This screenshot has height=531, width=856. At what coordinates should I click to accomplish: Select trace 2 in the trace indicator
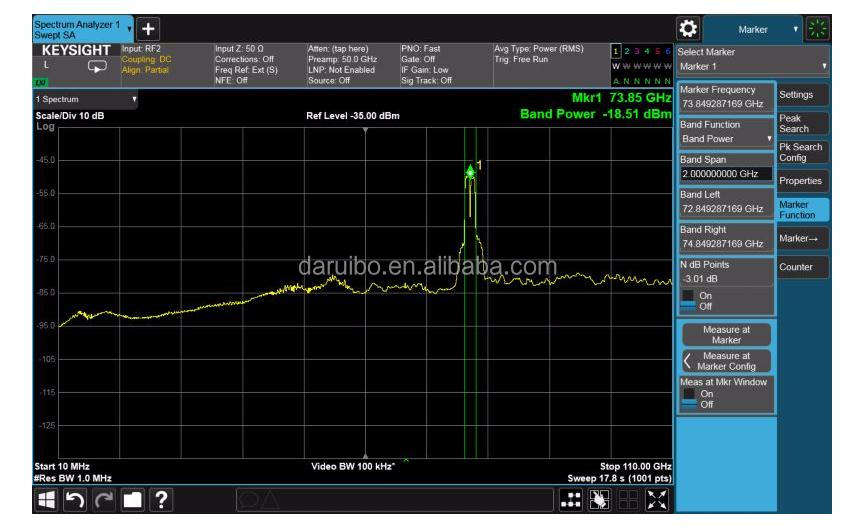tap(627, 51)
